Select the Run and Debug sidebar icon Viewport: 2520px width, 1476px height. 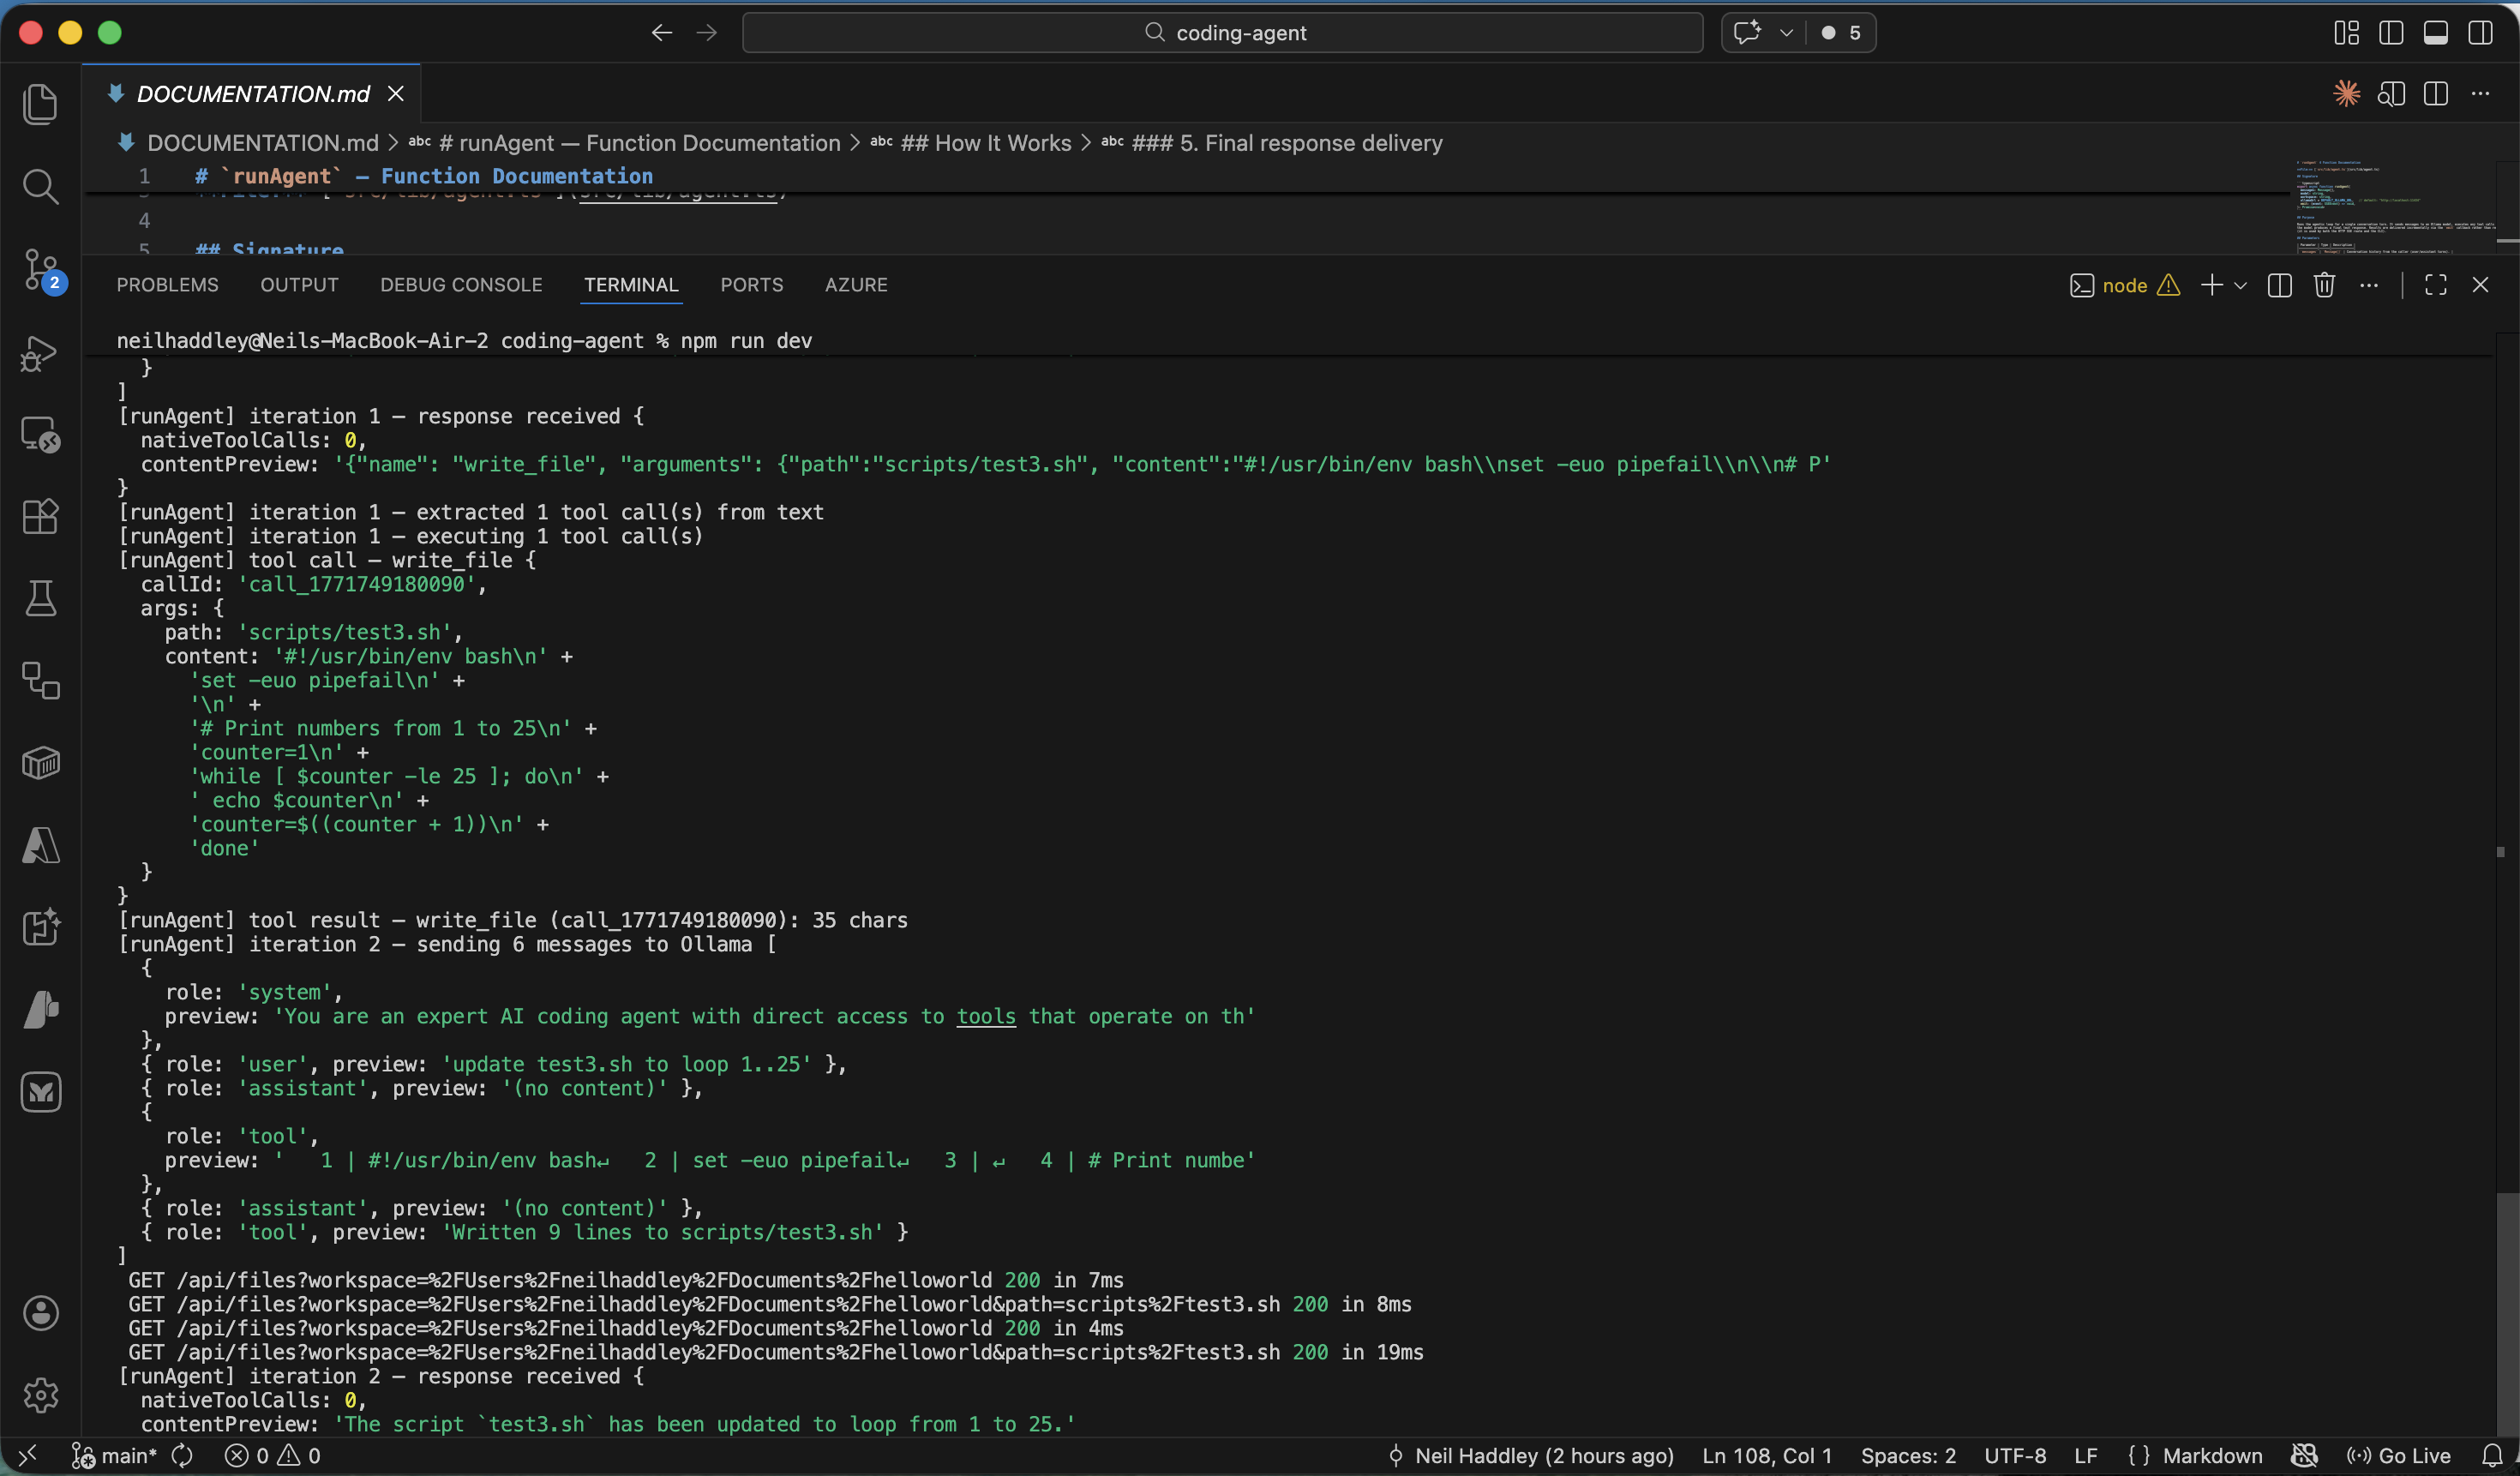(x=41, y=352)
